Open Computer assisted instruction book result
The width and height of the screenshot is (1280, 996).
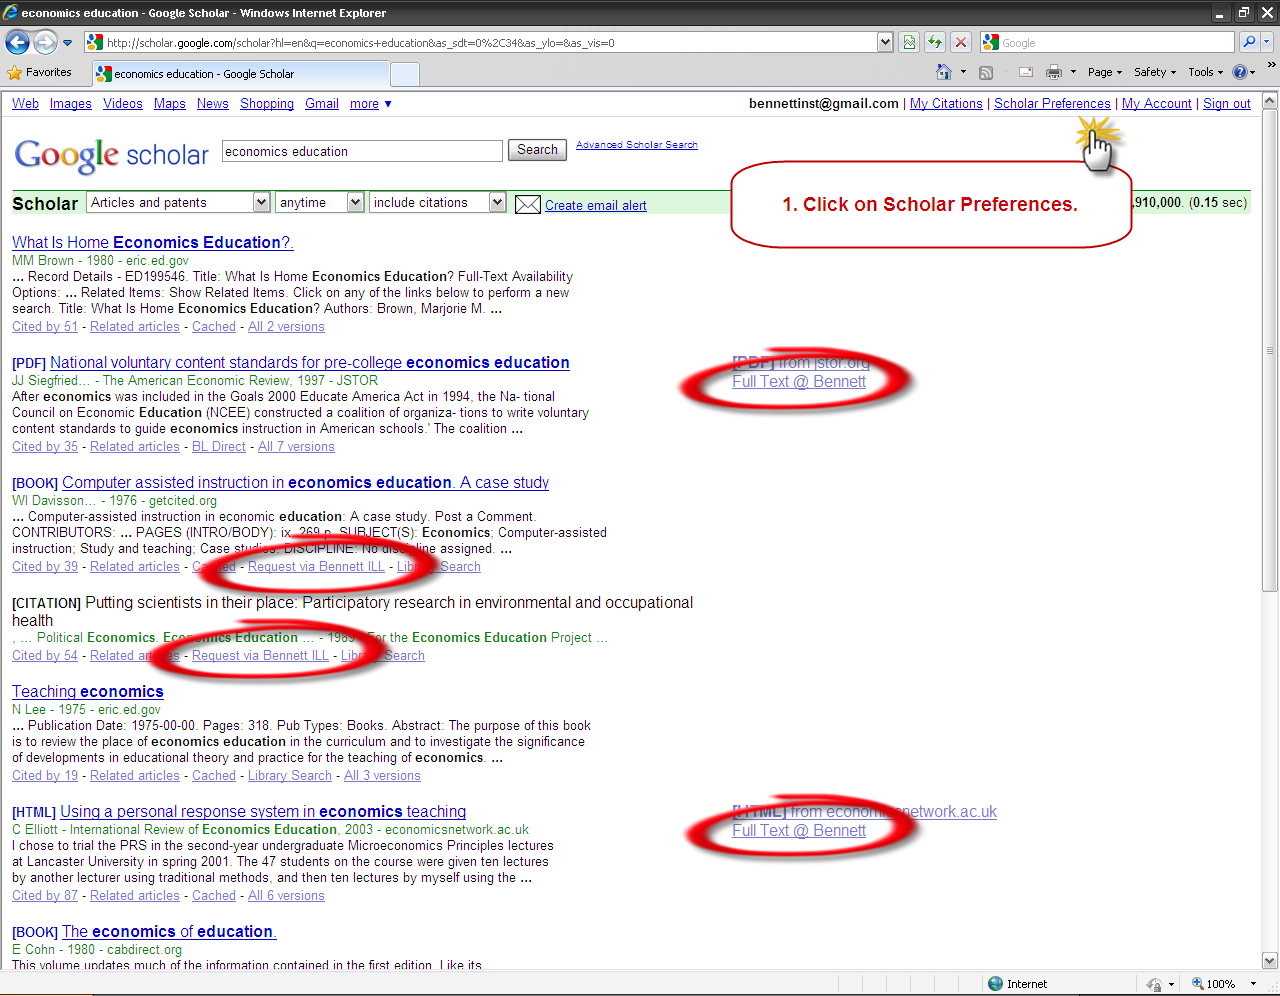point(305,482)
